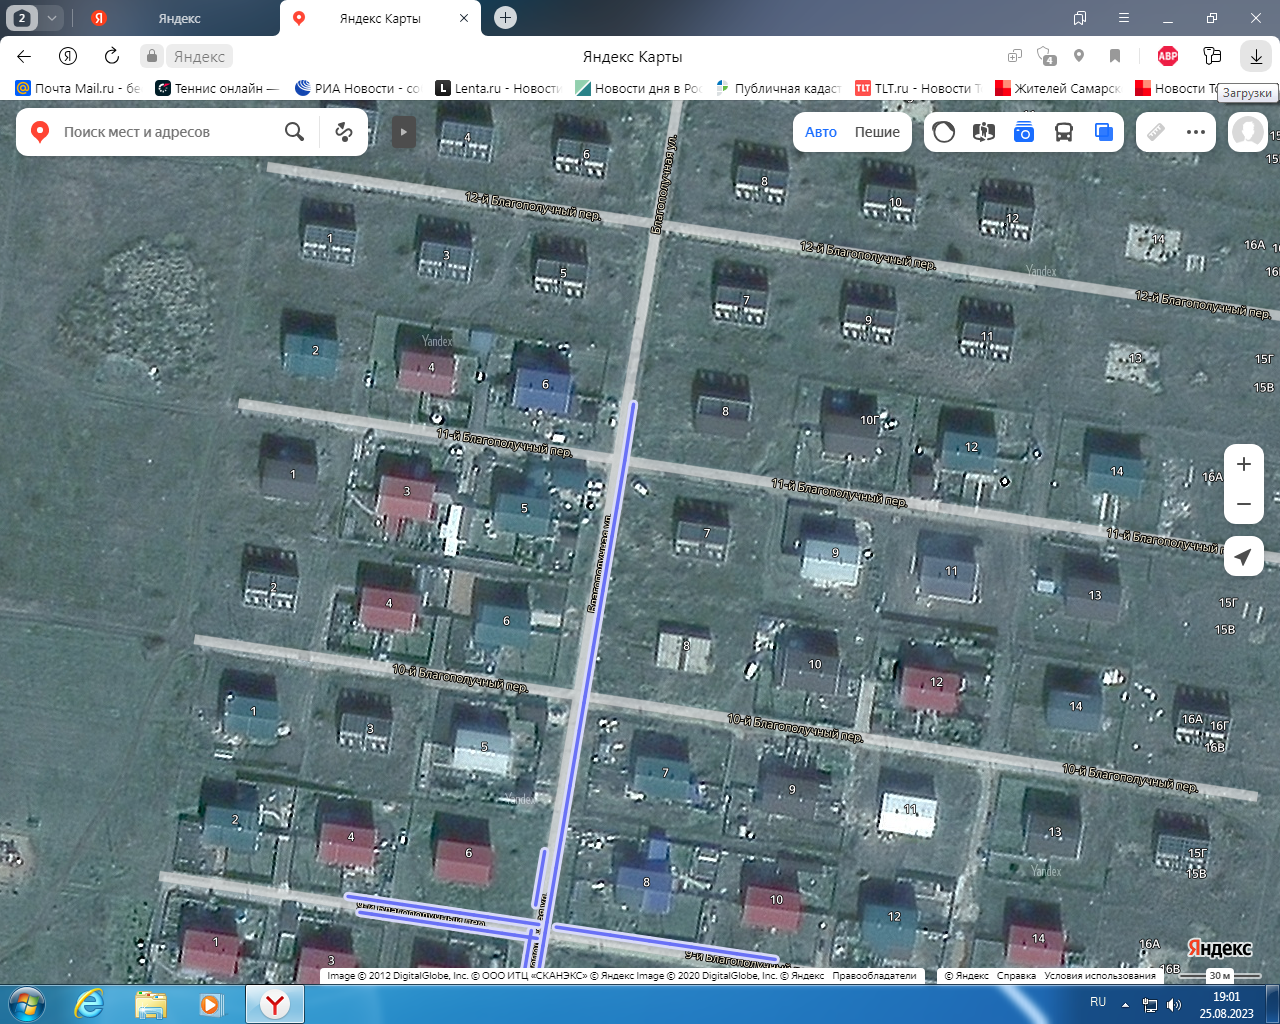1280x1024 pixels.
Task: Open the РИА Новости bookmark
Action: [x=357, y=88]
